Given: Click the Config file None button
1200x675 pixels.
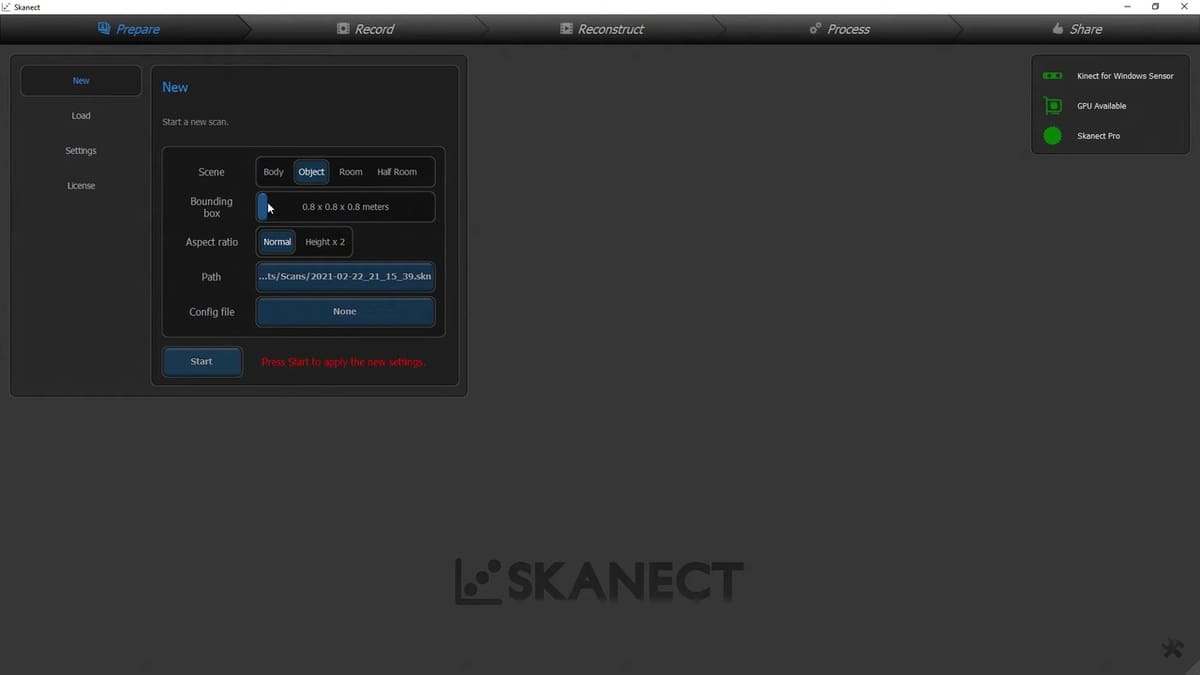Looking at the screenshot, I should pyautogui.click(x=345, y=312).
